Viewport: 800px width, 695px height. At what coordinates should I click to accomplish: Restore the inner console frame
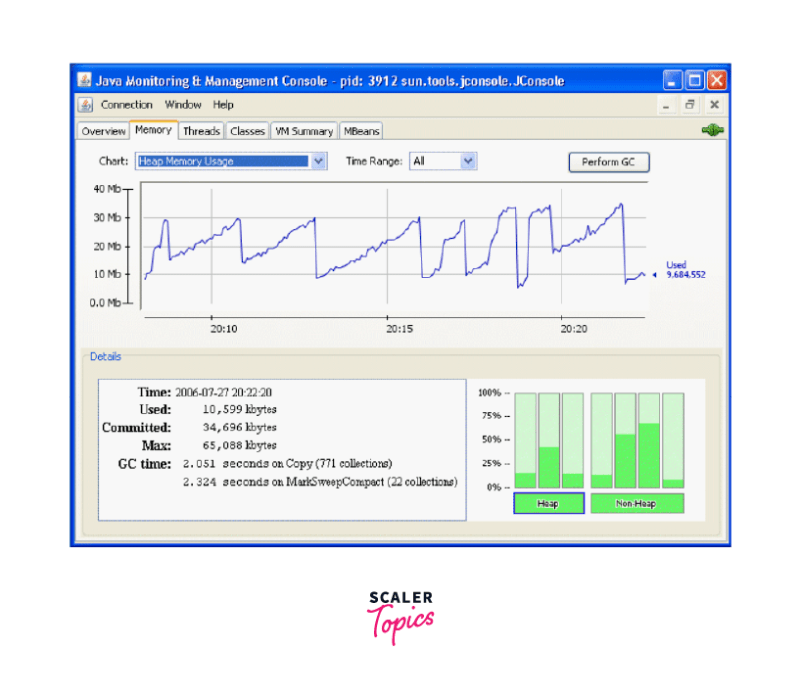tap(690, 104)
